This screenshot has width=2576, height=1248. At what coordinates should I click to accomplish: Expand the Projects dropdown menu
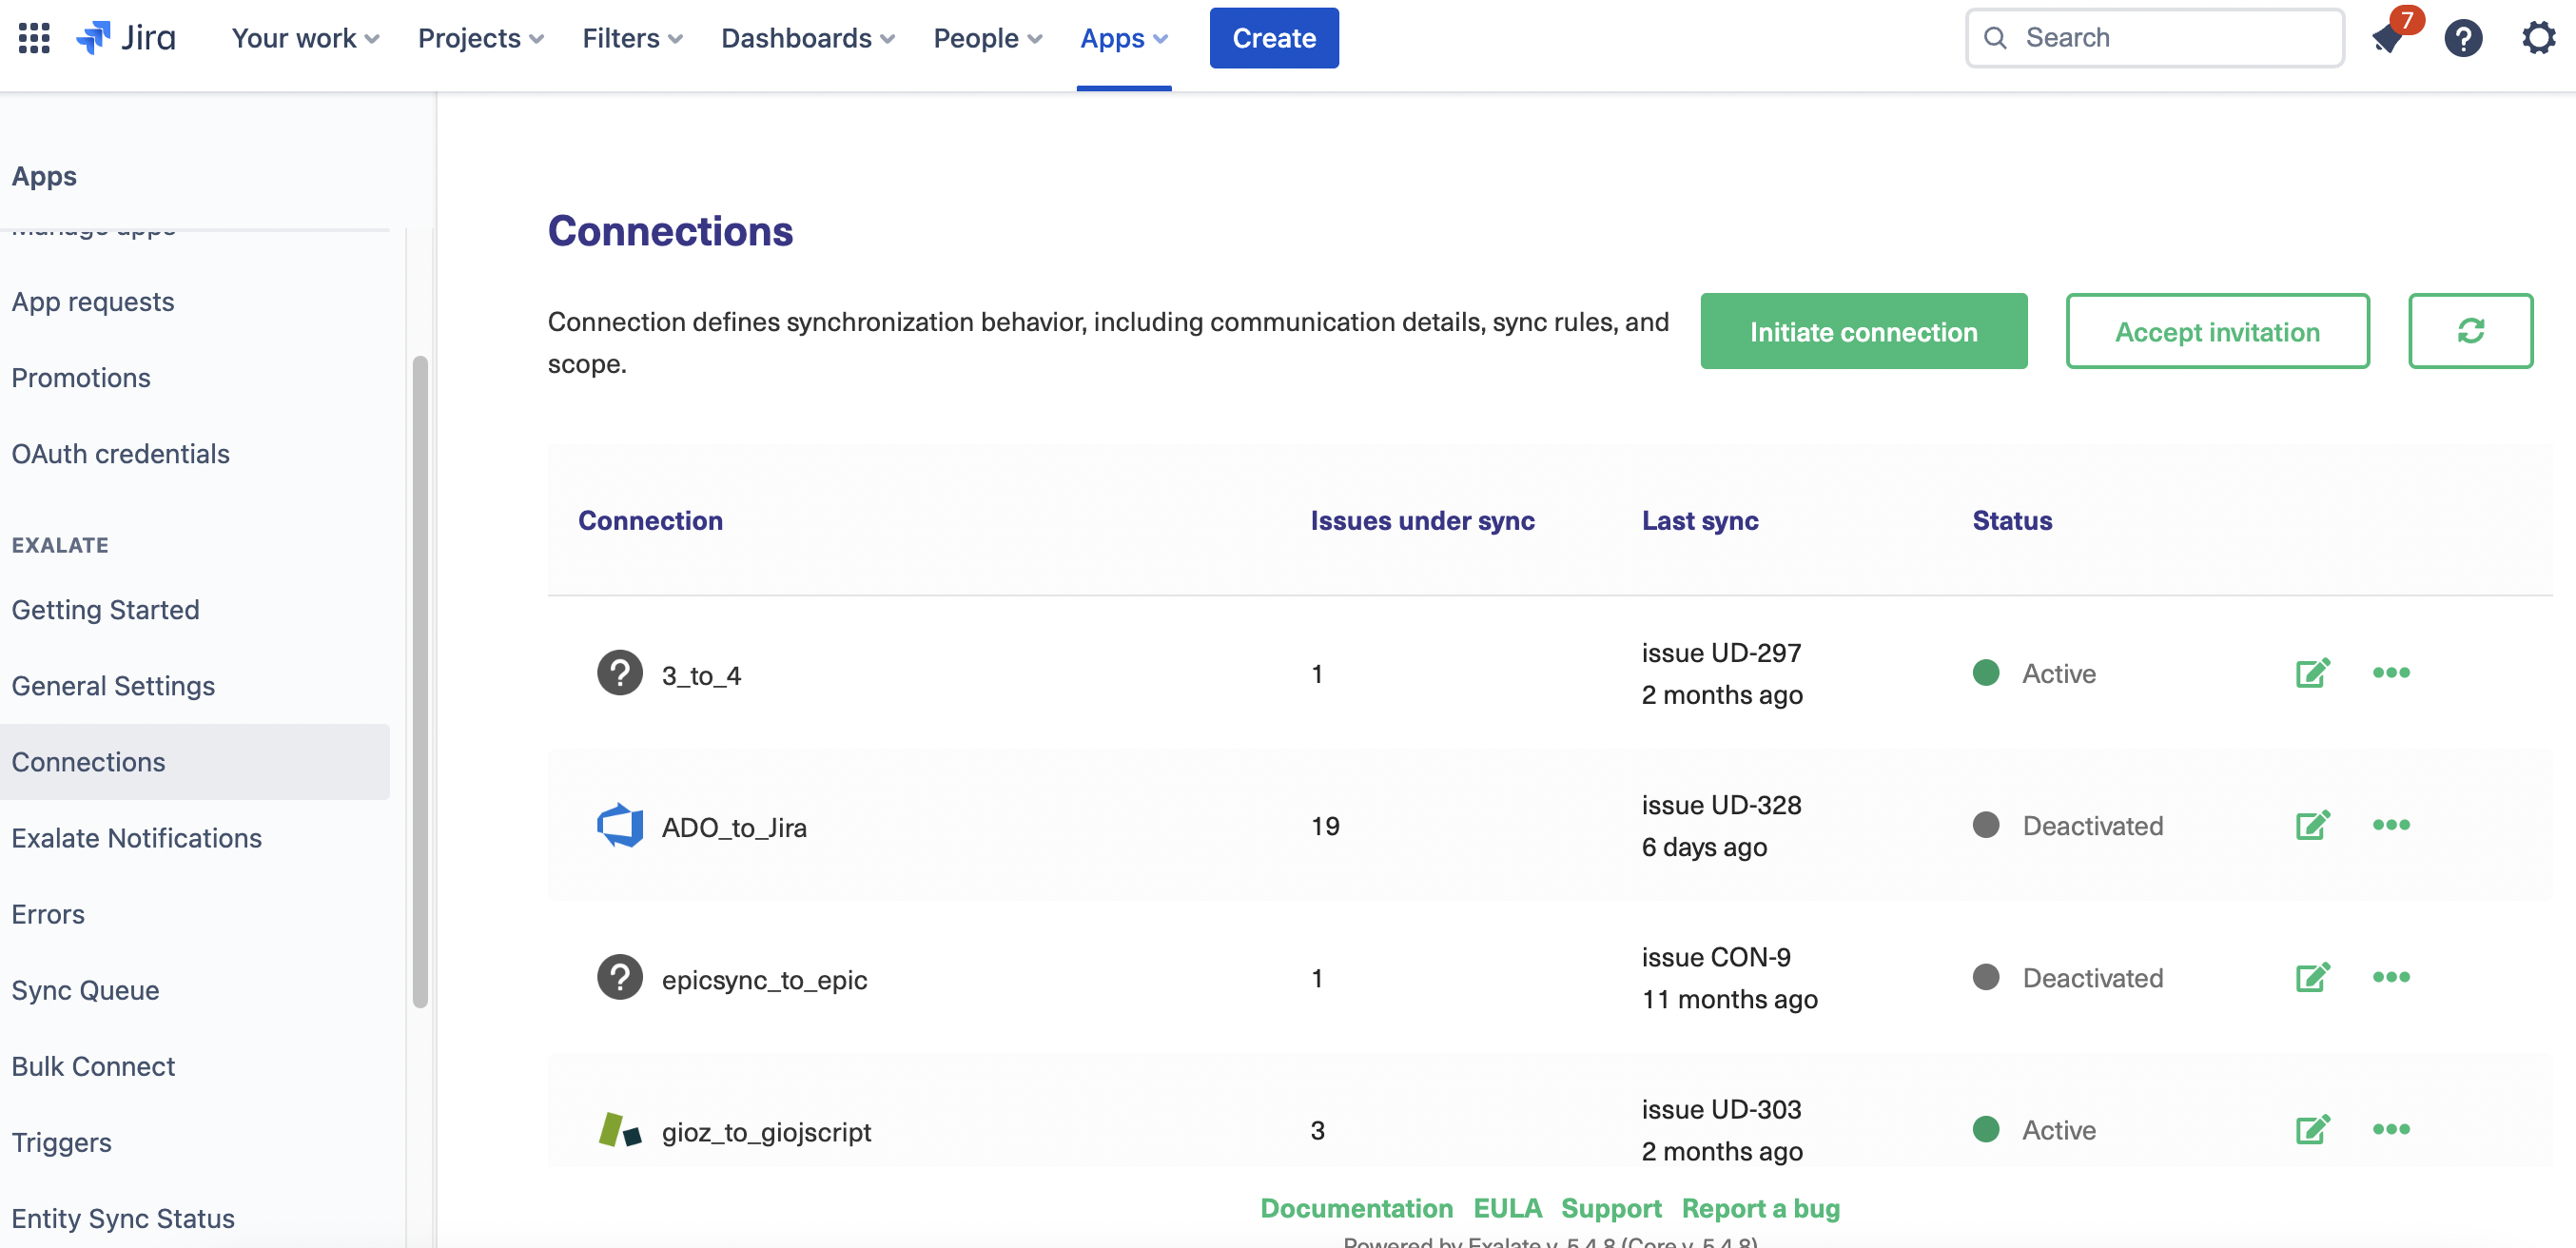[x=481, y=36]
